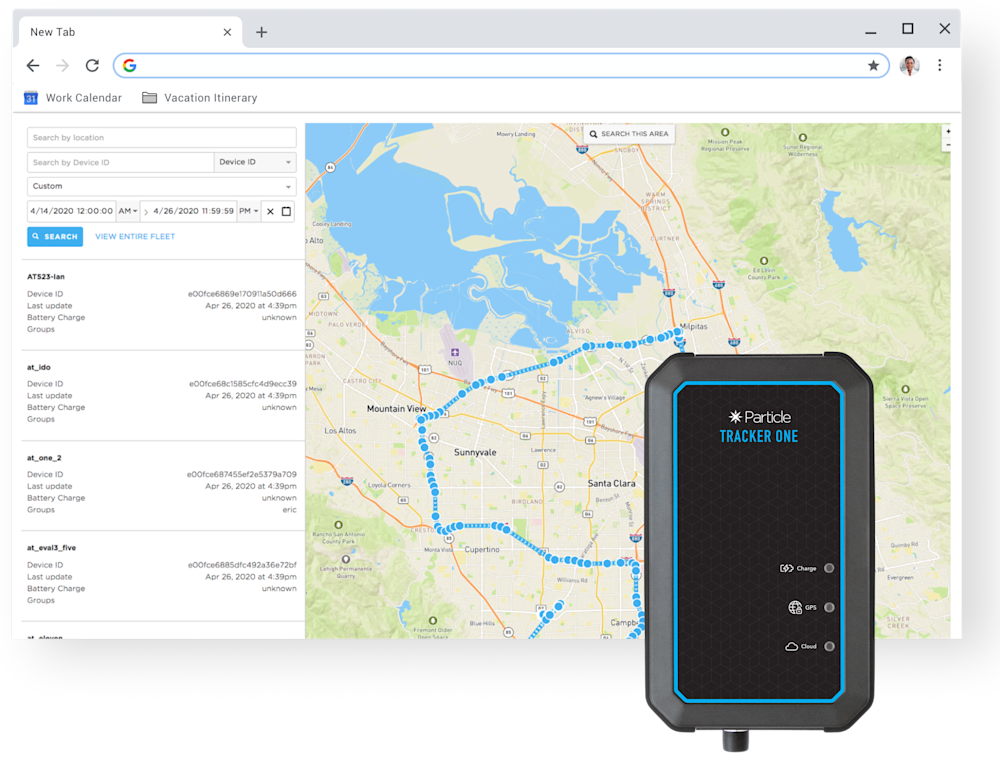
Task: Edit the start date 4/14/2020 12:00:00
Action: [71, 211]
